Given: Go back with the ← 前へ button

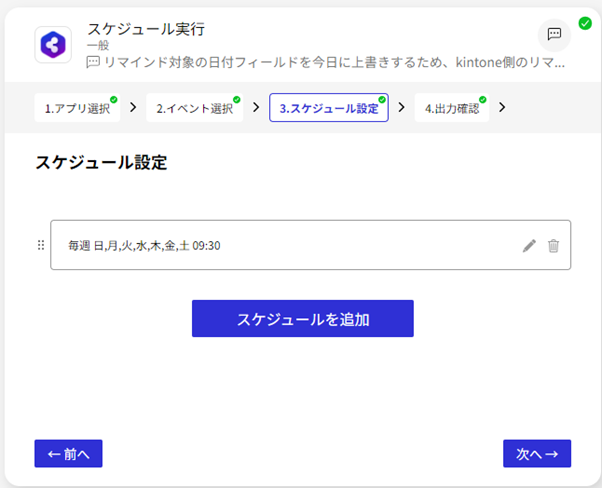Looking at the screenshot, I should click(x=68, y=454).
